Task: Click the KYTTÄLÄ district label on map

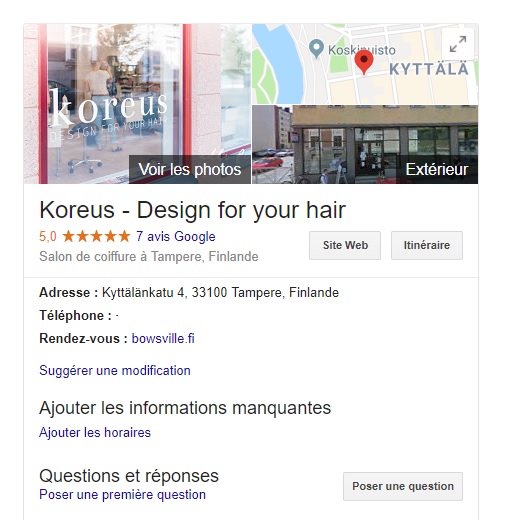Action: tap(429, 69)
